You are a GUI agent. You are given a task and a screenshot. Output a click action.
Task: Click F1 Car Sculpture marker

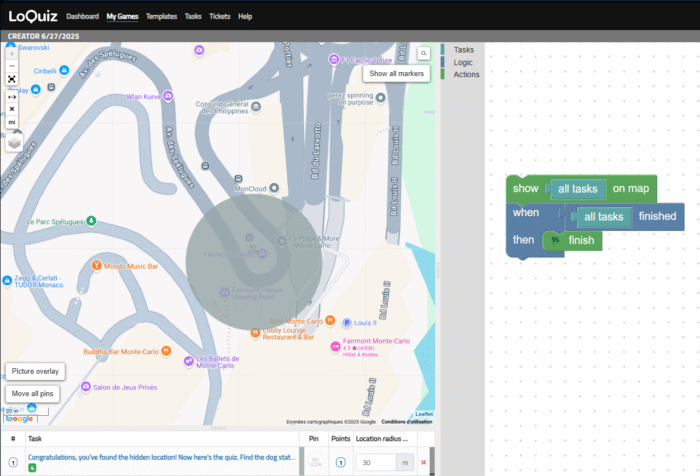pos(334,59)
